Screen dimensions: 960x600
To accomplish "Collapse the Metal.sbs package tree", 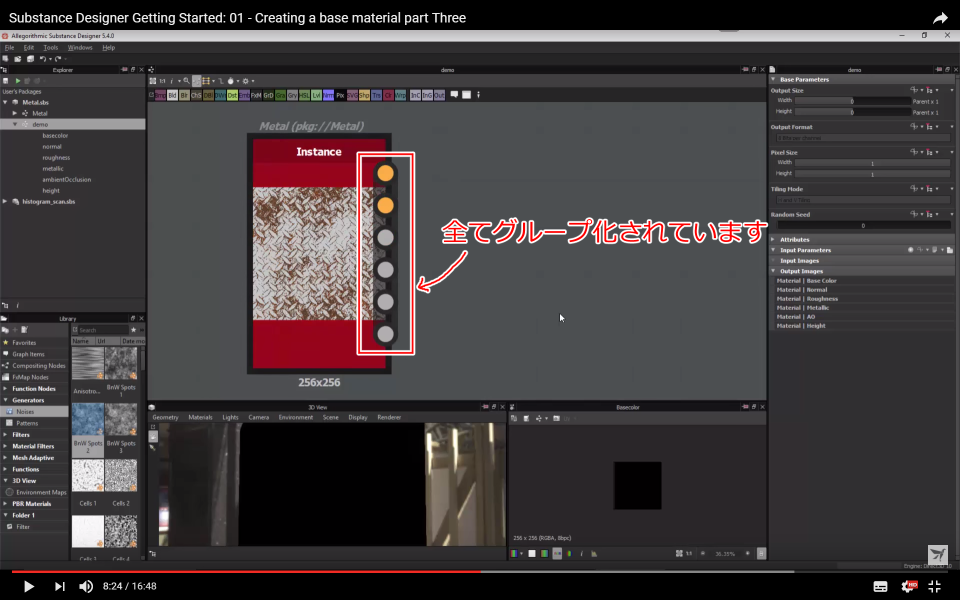I will tap(6, 102).
